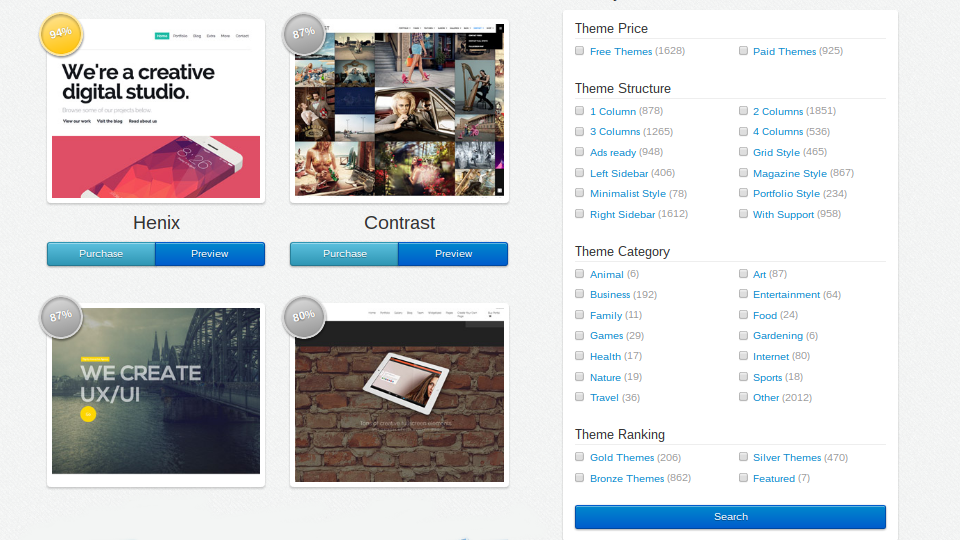Click the 87% badge on UX/UI theme

click(x=61, y=317)
